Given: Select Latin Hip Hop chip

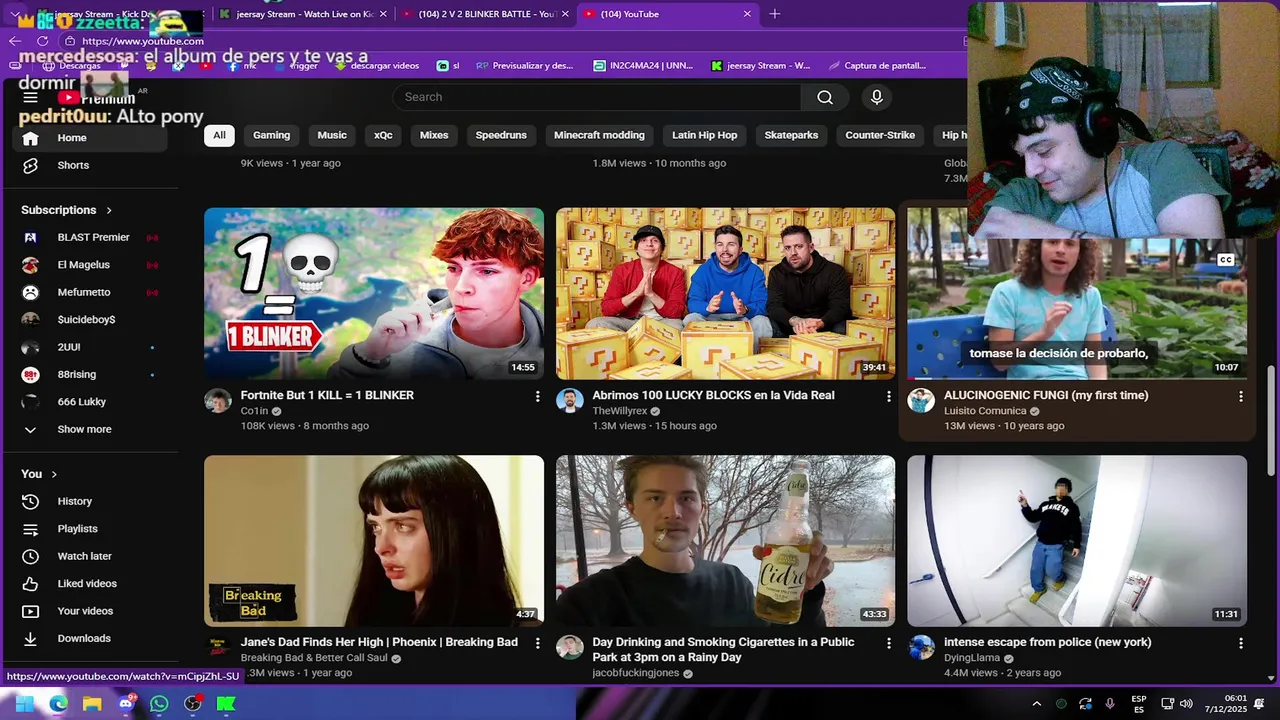Looking at the screenshot, I should (704, 135).
